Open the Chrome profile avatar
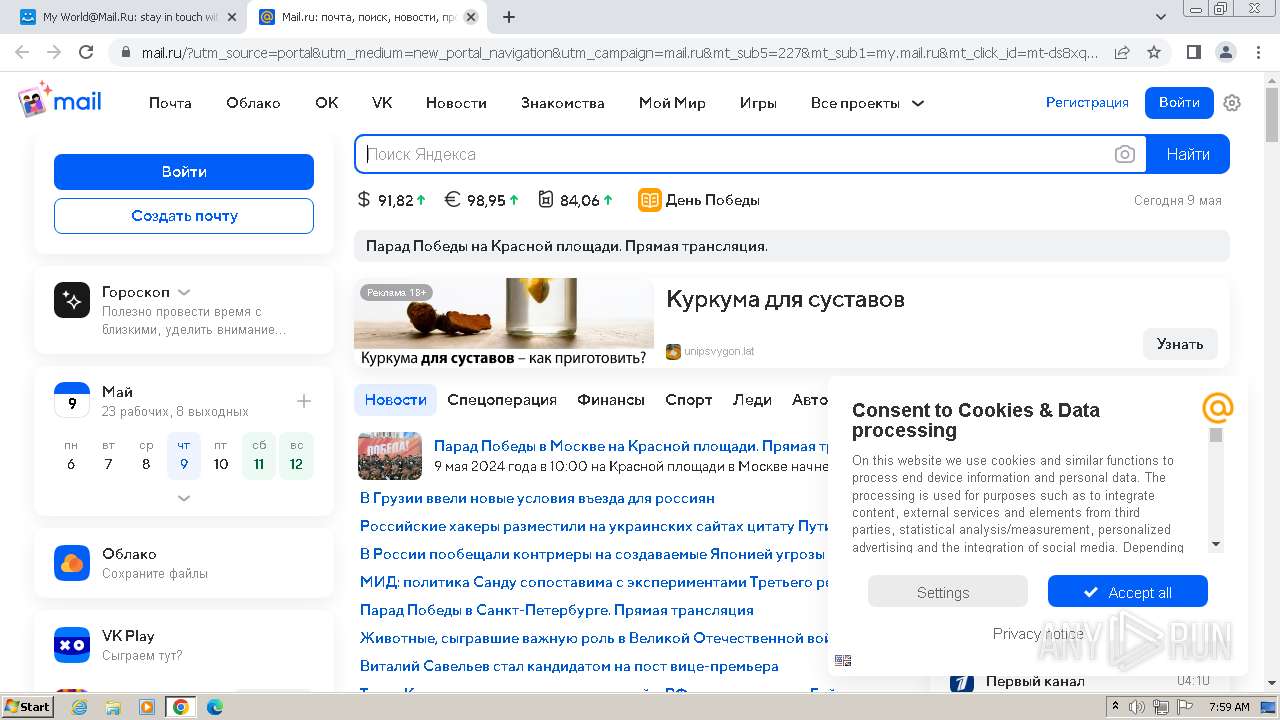Screen dimensions: 1280x720 pos(1225,52)
